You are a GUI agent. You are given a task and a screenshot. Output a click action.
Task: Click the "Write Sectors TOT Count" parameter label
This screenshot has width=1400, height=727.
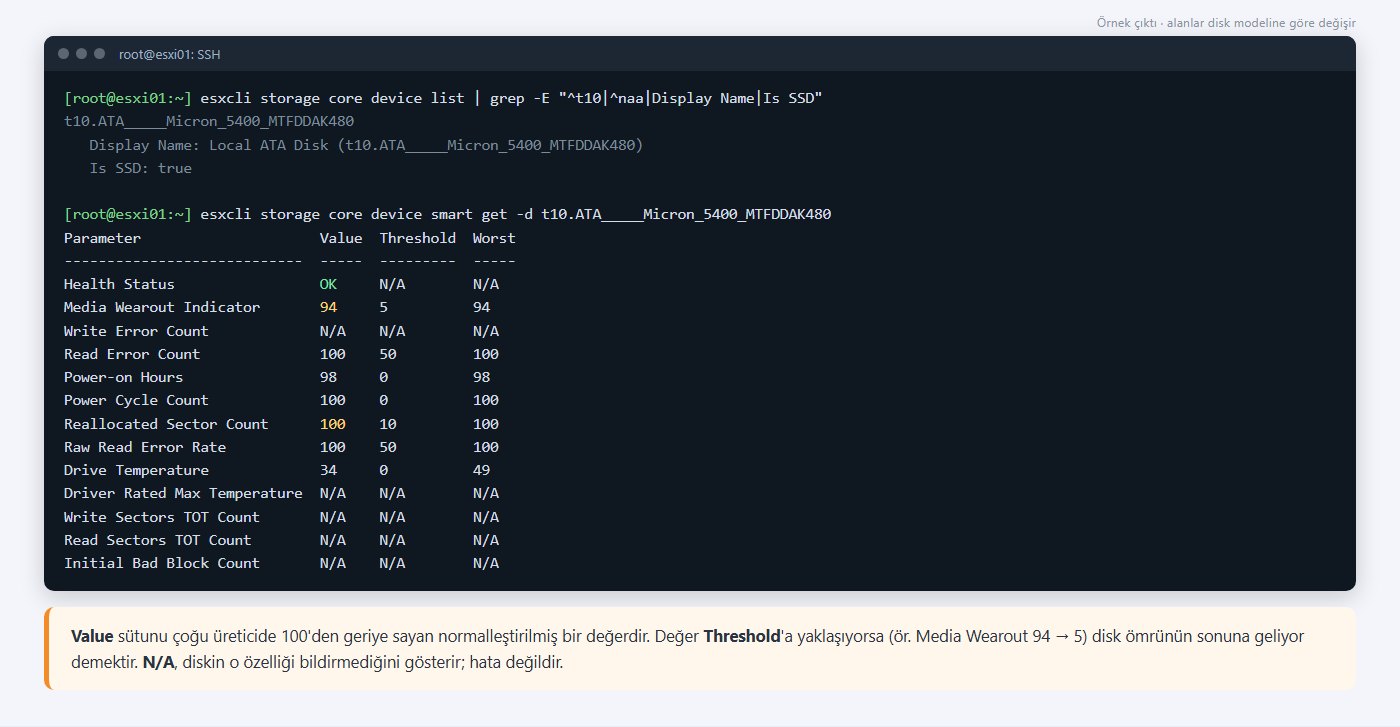pos(162,517)
